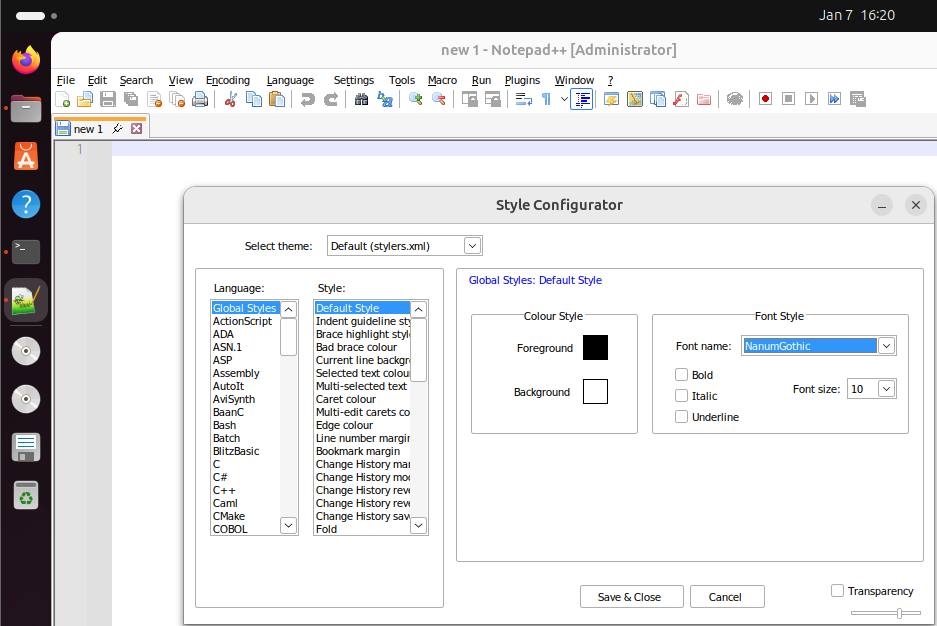This screenshot has height=626, width=937.
Task: Click the Replace toolbar icon
Action: [x=384, y=99]
